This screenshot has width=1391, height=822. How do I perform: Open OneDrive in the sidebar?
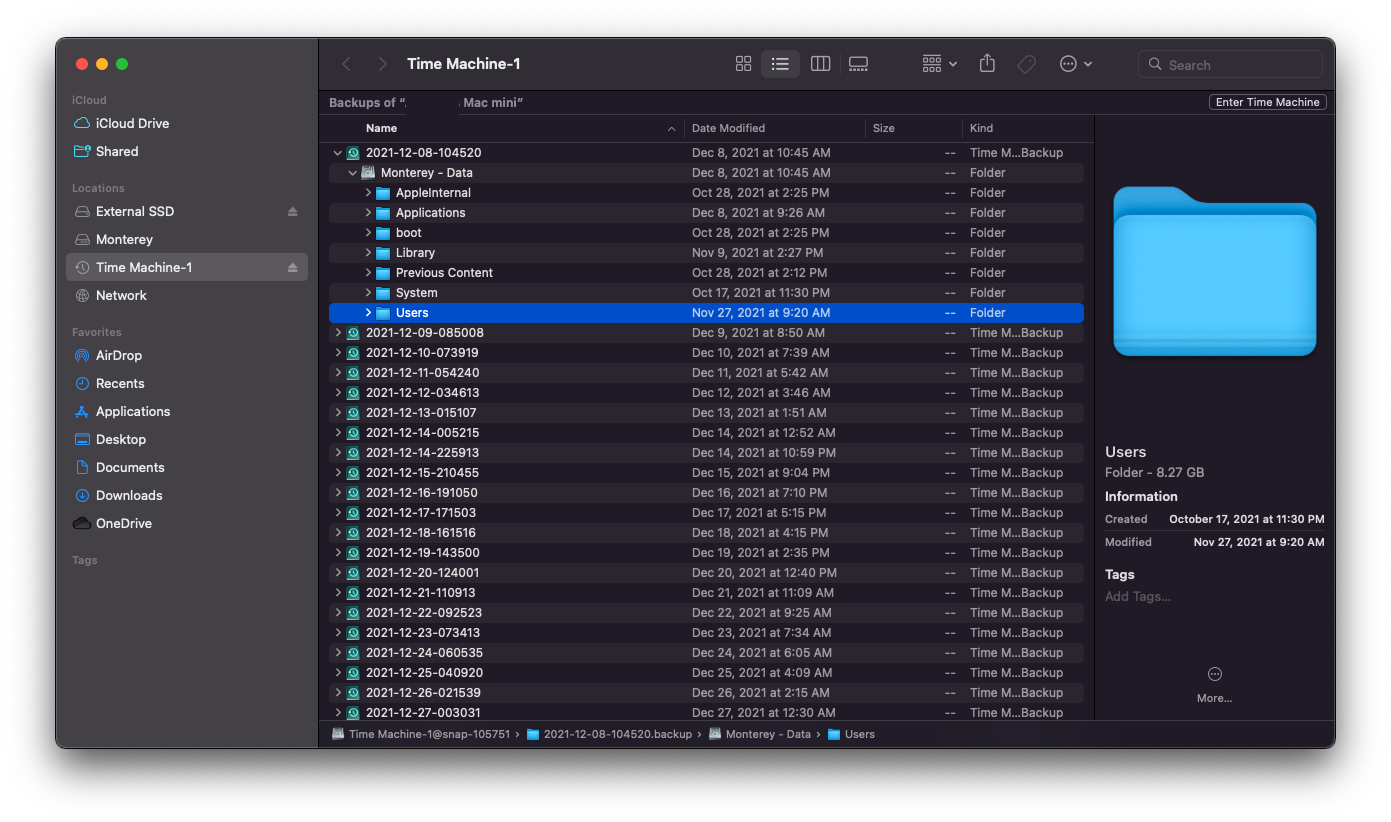(x=187, y=524)
